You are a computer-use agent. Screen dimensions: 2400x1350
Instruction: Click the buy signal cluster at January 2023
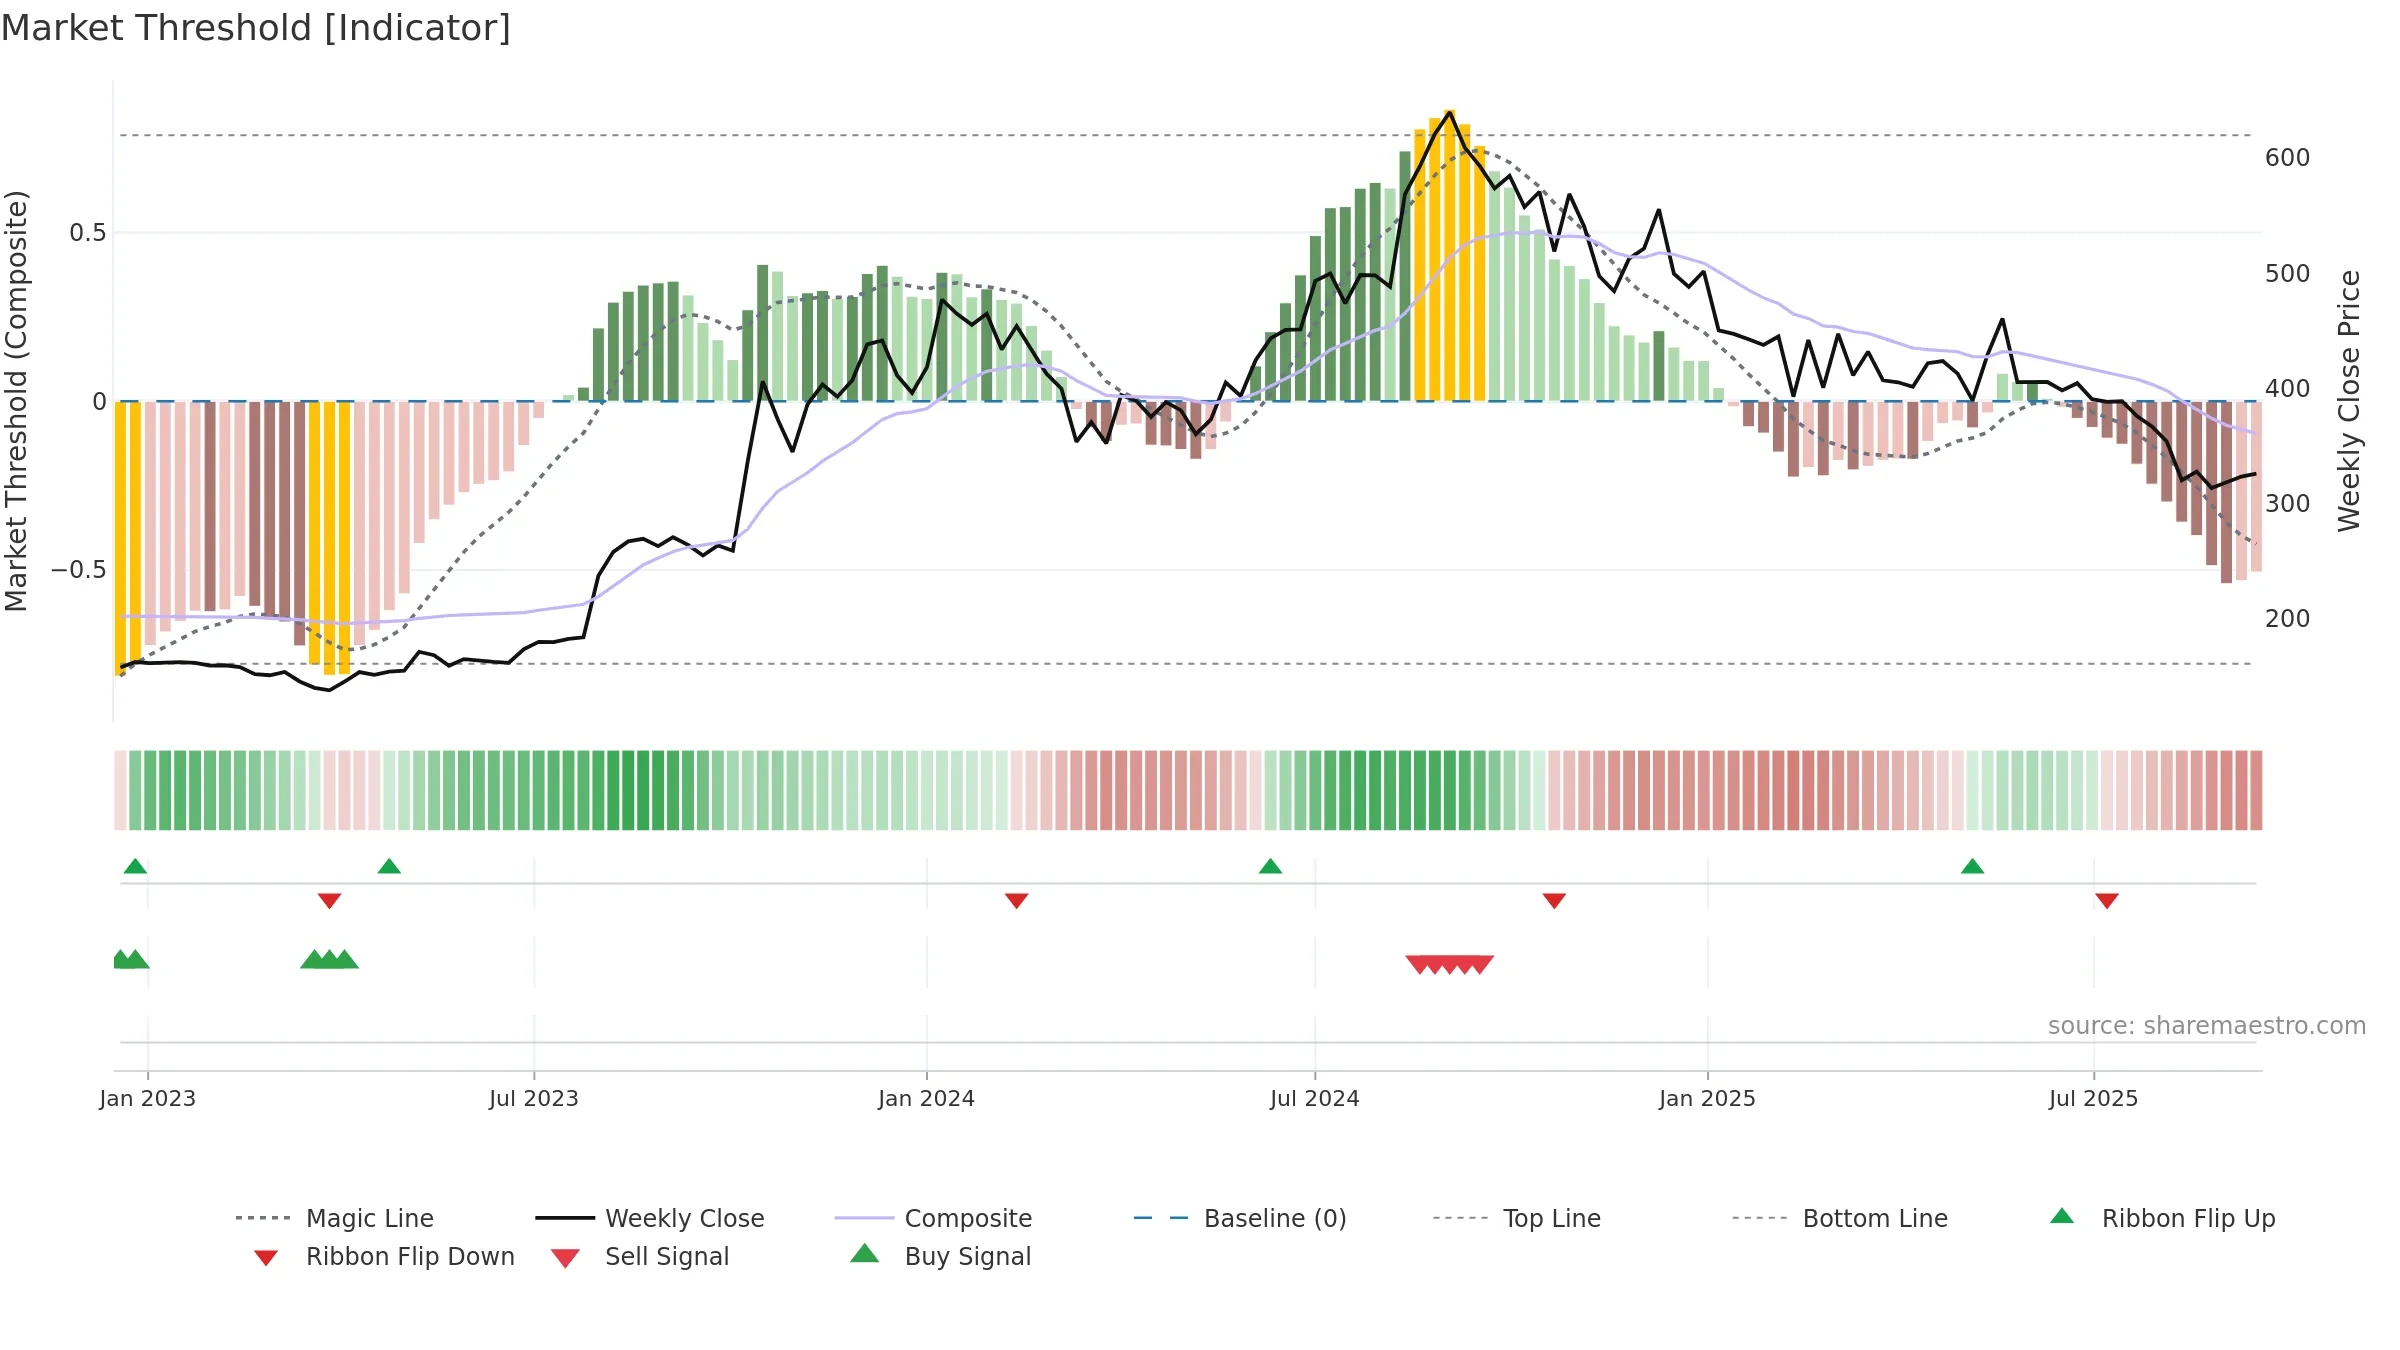130,959
